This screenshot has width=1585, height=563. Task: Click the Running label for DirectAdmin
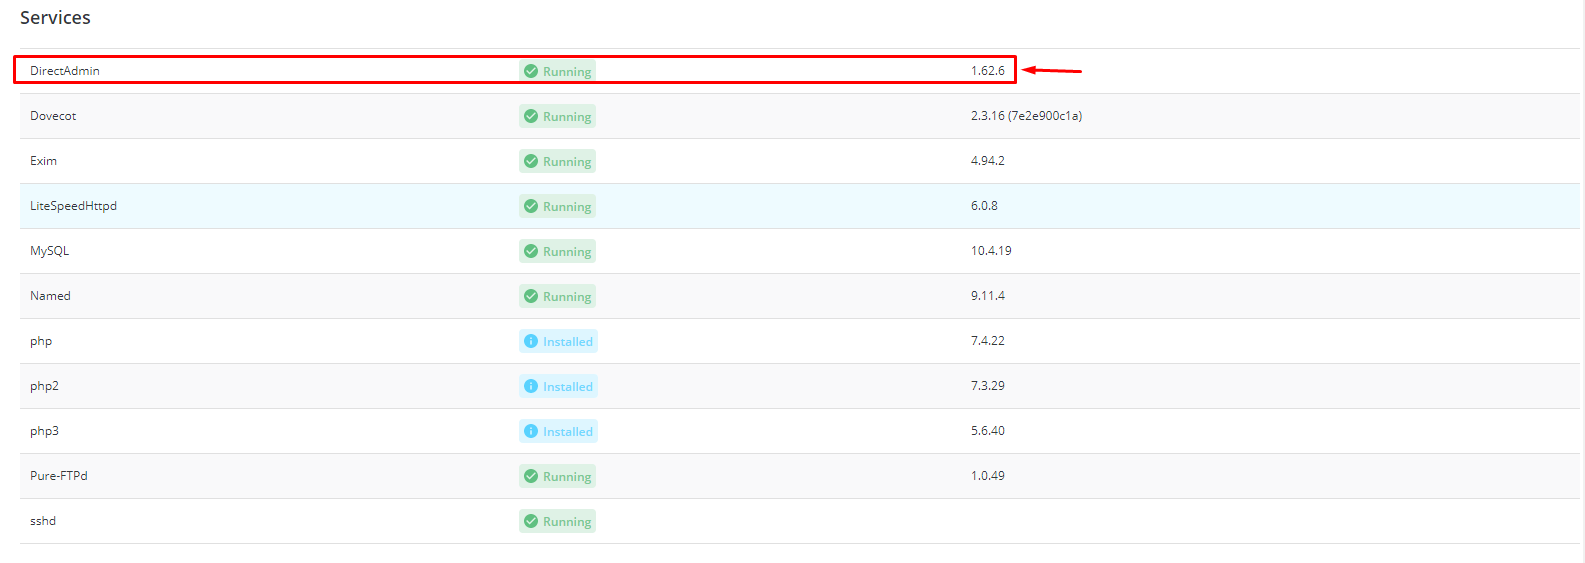(x=567, y=72)
